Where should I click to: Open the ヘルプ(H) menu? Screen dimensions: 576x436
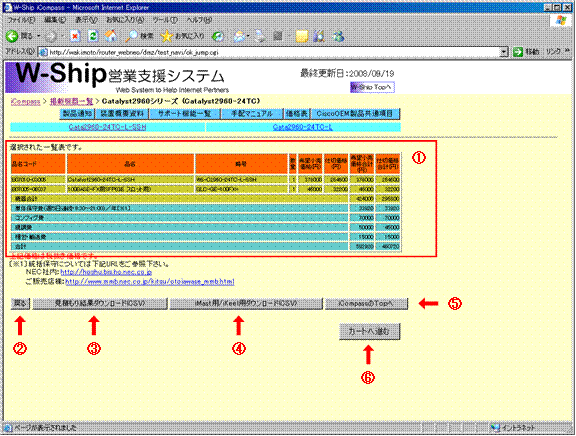(x=199, y=20)
